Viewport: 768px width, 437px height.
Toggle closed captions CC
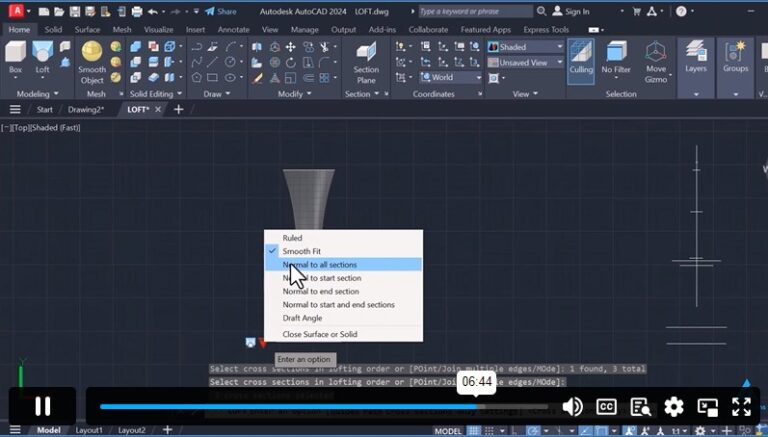(x=606, y=407)
